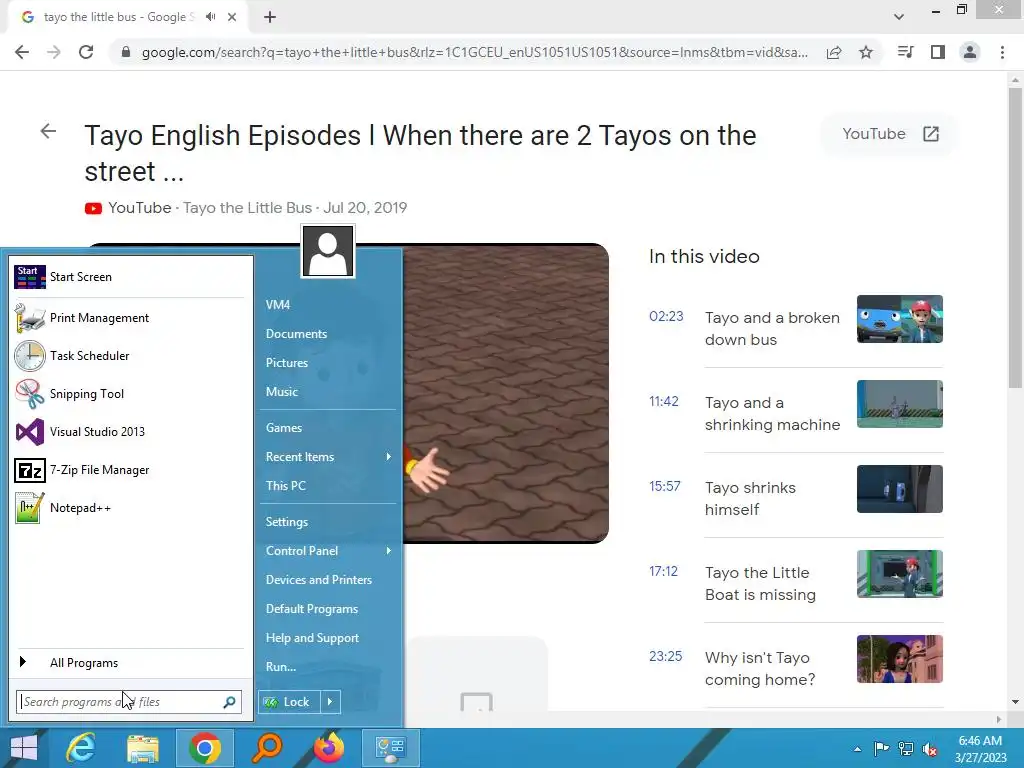Screen dimensions: 1024x768
Task: Open Internet Explorer from the taskbar
Action: 82,748
